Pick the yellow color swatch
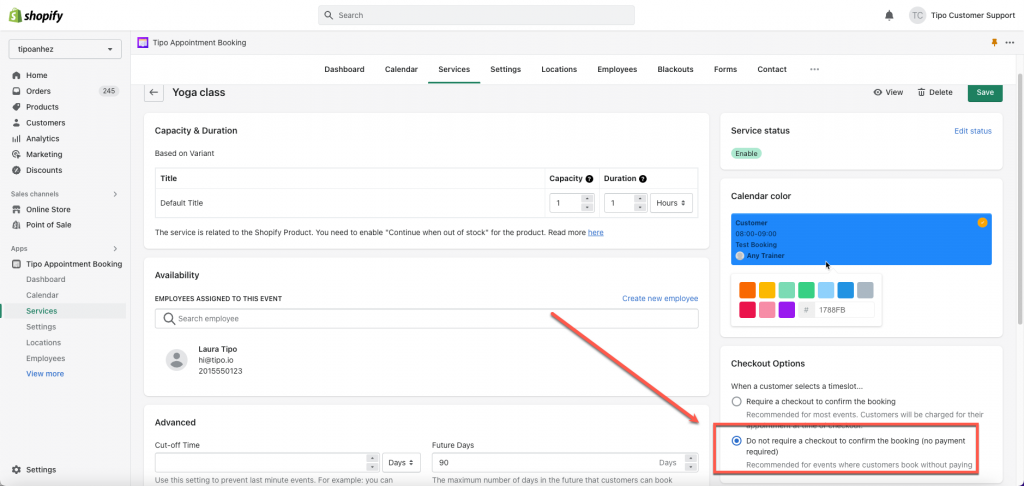The width and height of the screenshot is (1024, 486). [x=767, y=290]
